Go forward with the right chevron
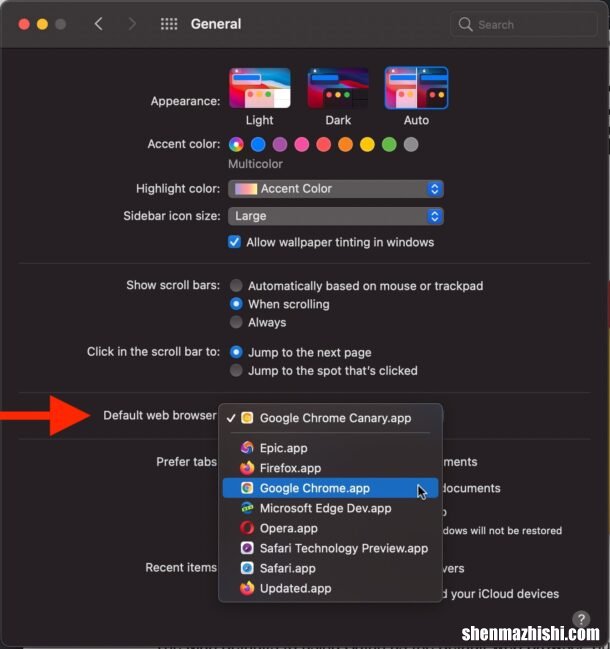The height and width of the screenshot is (649, 610). [132, 24]
